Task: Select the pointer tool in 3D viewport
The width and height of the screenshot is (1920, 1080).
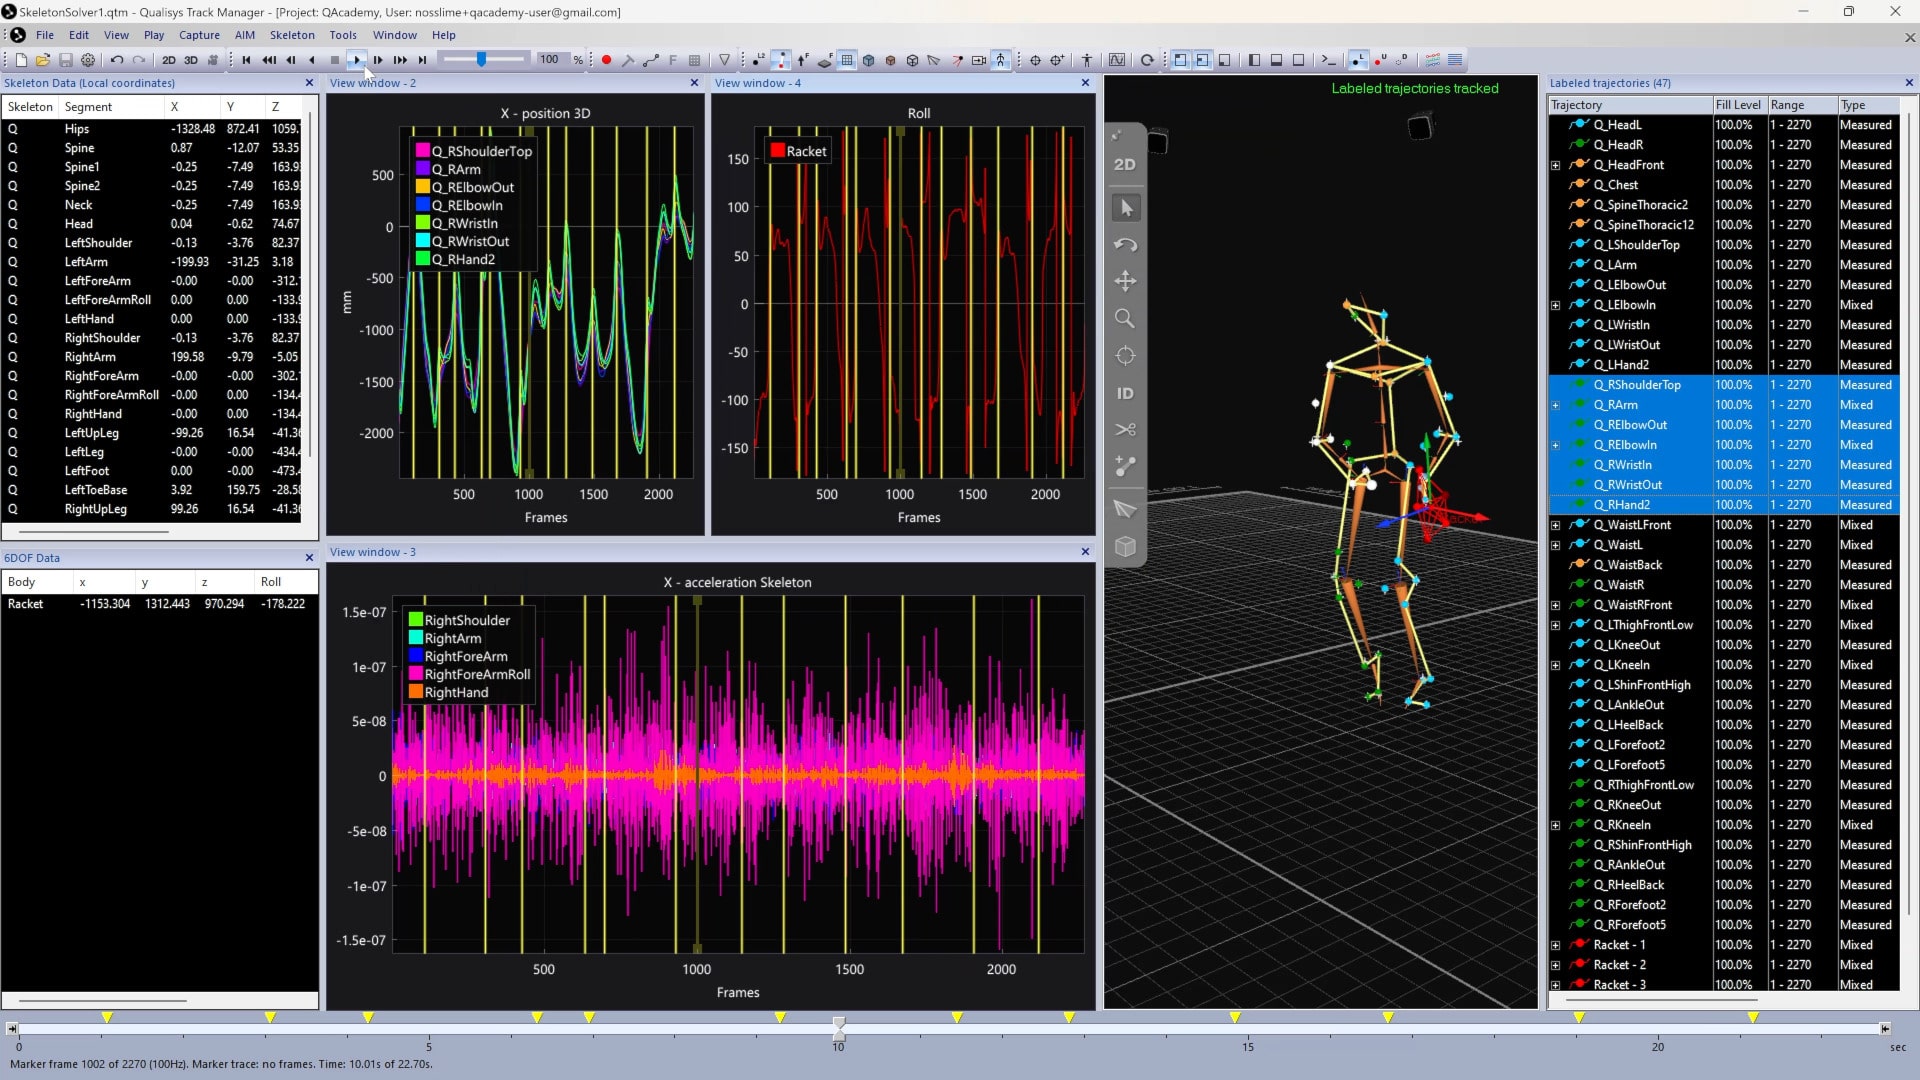Action: coord(1126,208)
